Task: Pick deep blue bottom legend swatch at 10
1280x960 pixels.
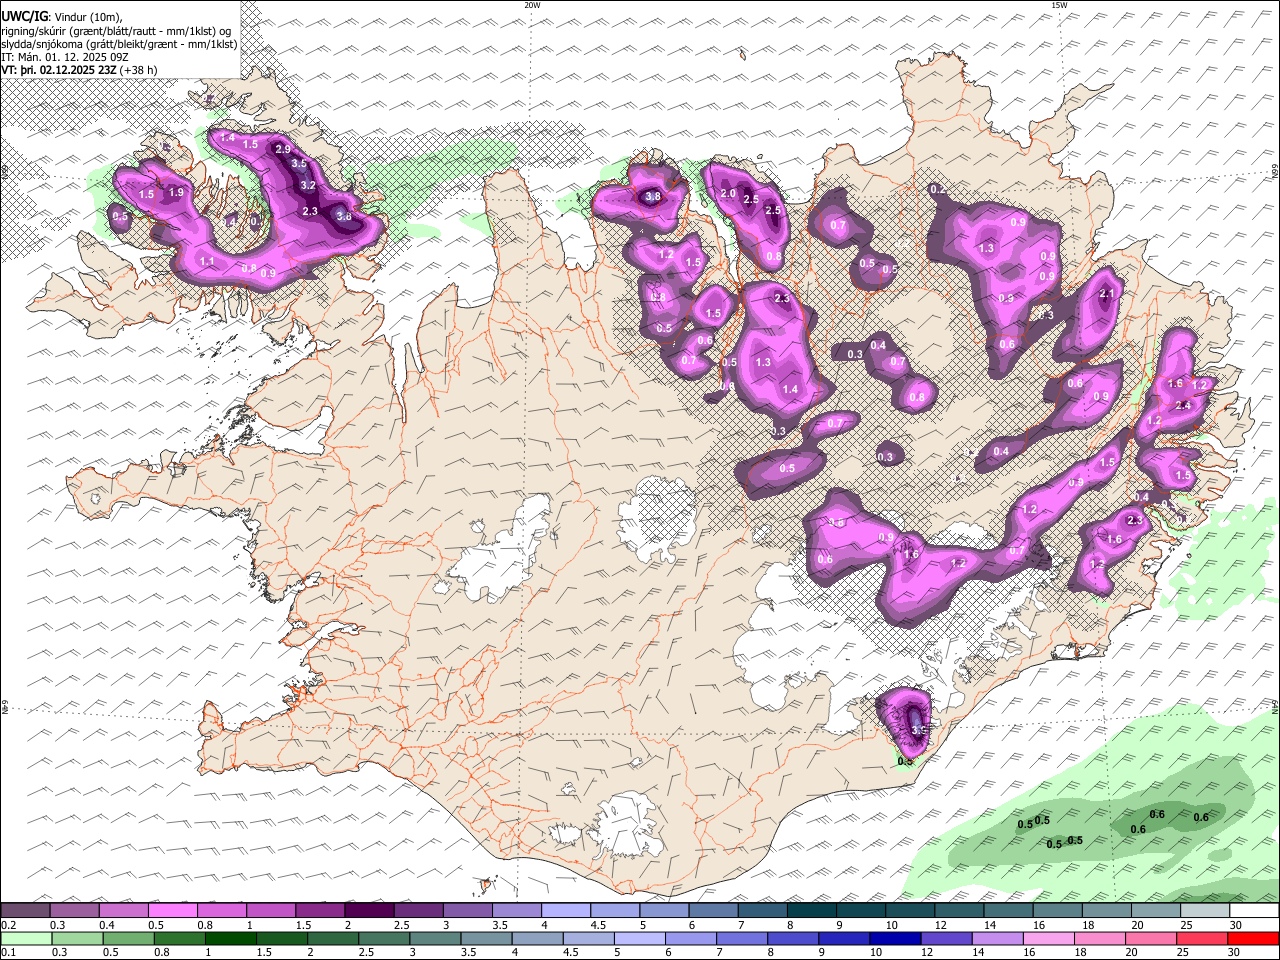Action: pyautogui.click(x=894, y=938)
